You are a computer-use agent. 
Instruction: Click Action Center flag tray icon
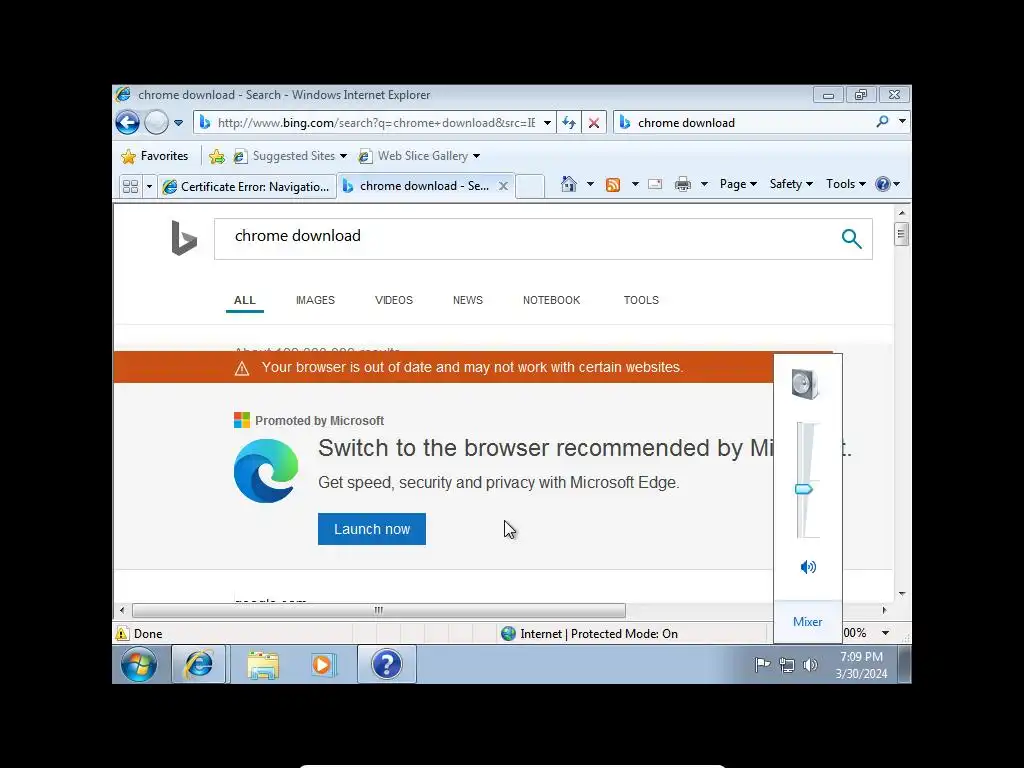(x=762, y=665)
